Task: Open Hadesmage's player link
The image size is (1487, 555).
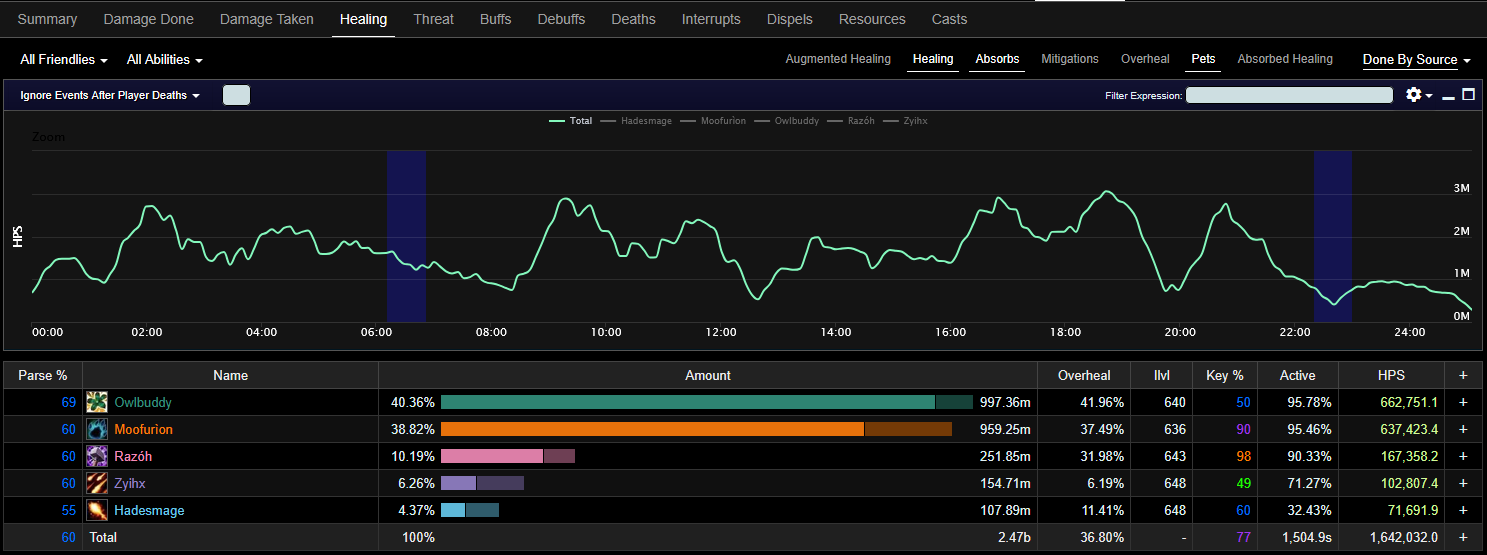Action: click(x=149, y=510)
